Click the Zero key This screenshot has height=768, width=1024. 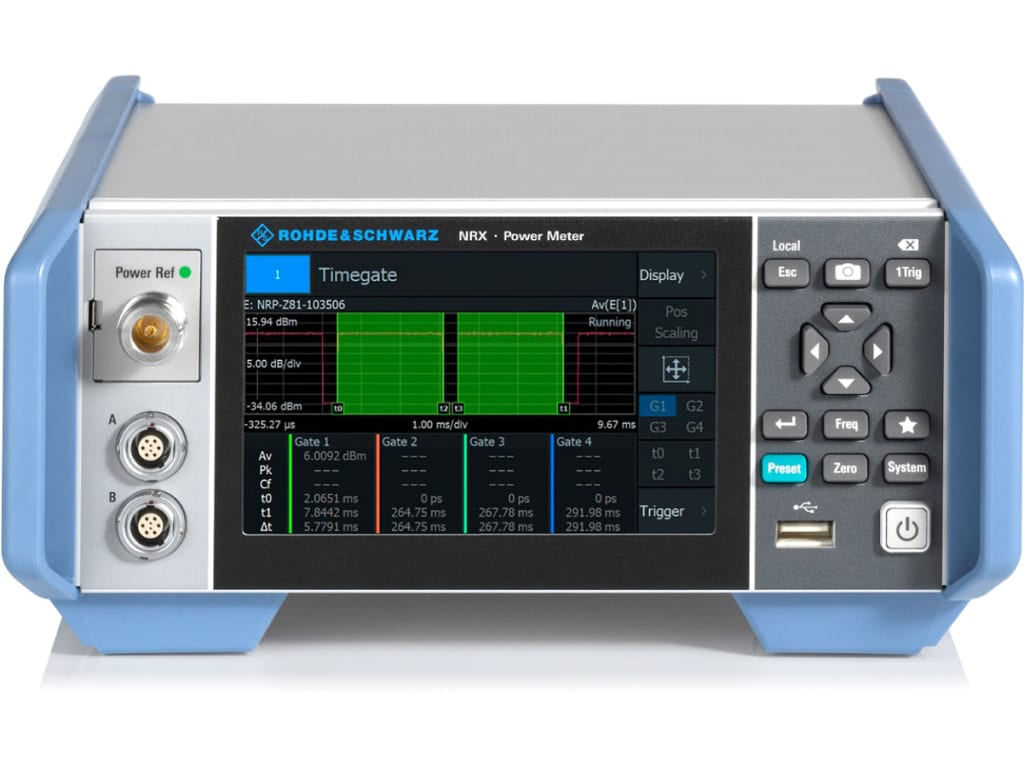tap(845, 468)
